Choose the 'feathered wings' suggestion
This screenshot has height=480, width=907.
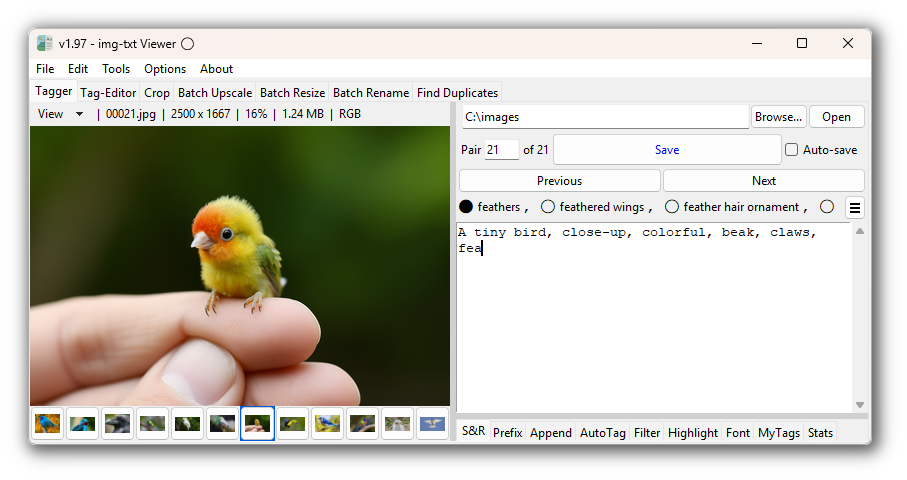coord(547,206)
